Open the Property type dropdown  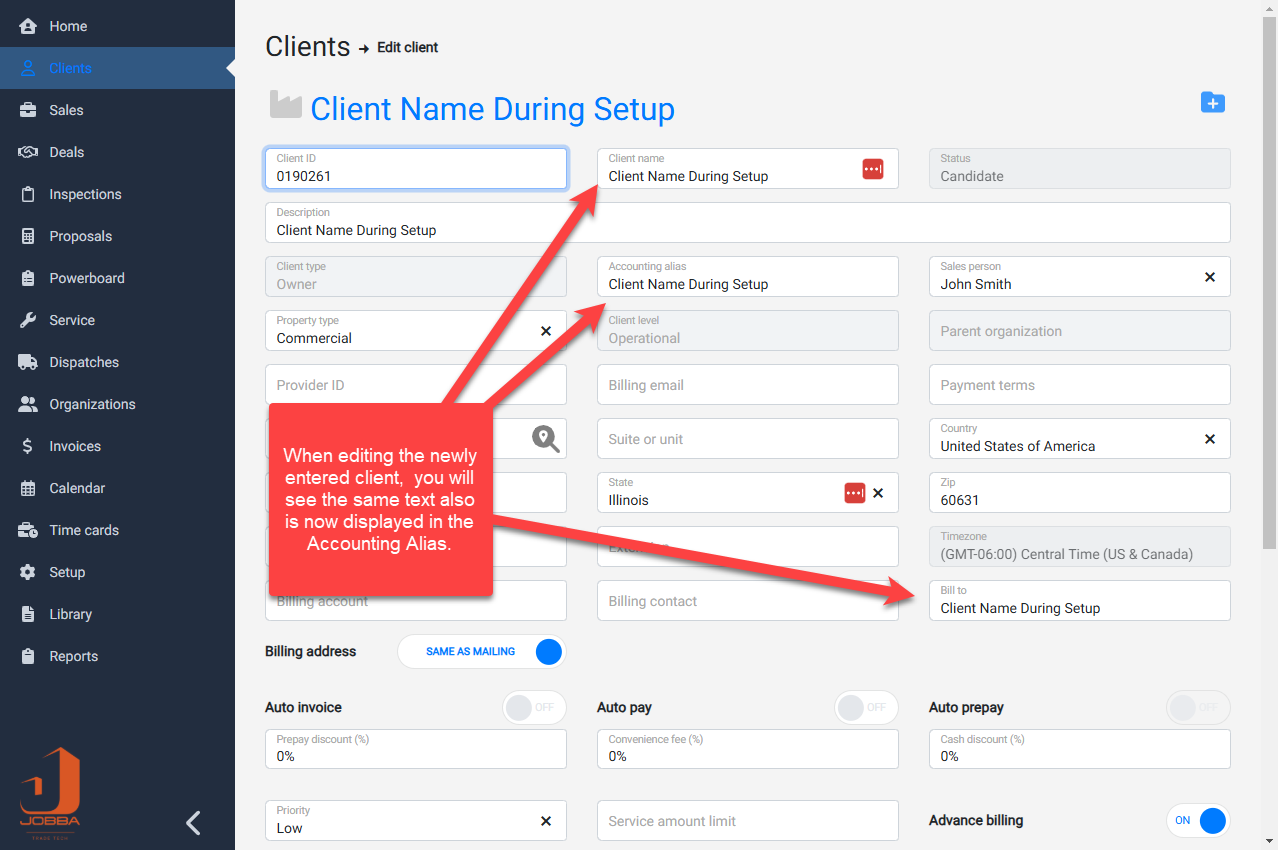[400, 331]
